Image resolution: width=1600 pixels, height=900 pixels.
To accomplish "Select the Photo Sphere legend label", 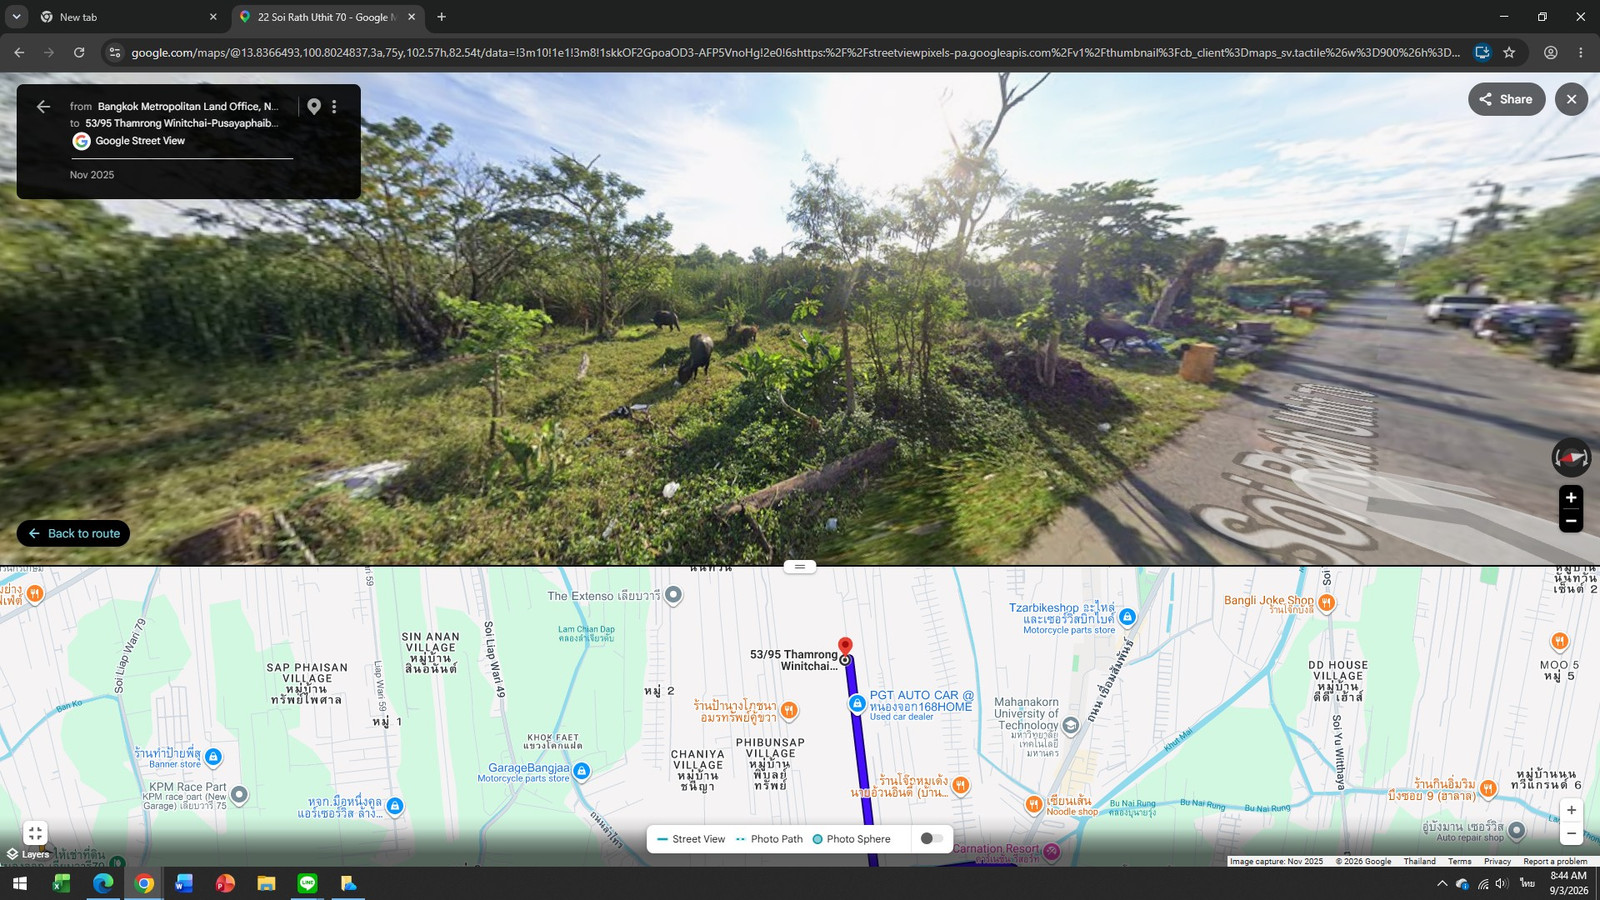I will pyautogui.click(x=858, y=839).
